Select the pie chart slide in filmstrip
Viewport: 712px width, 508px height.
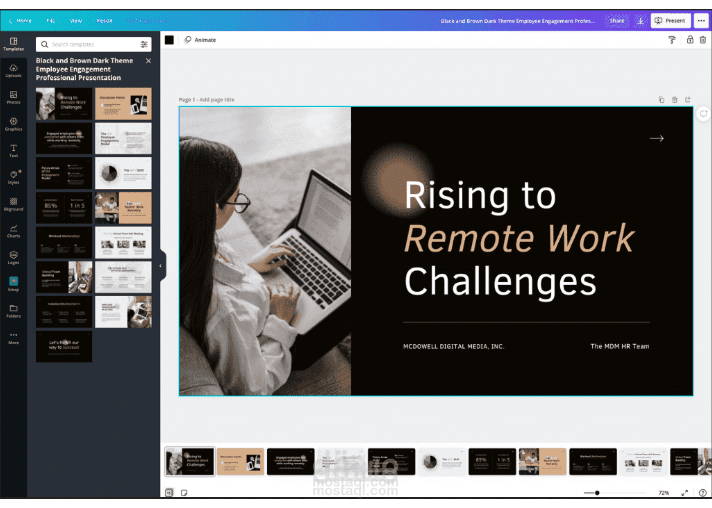(442, 462)
